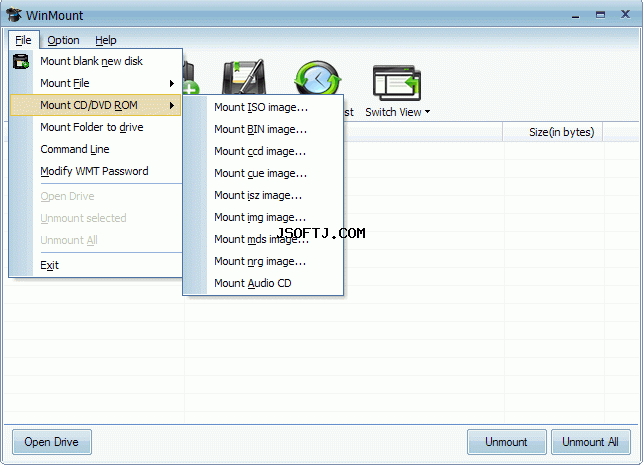
Task: Choose Mount Folder to drive
Action: 95,127
